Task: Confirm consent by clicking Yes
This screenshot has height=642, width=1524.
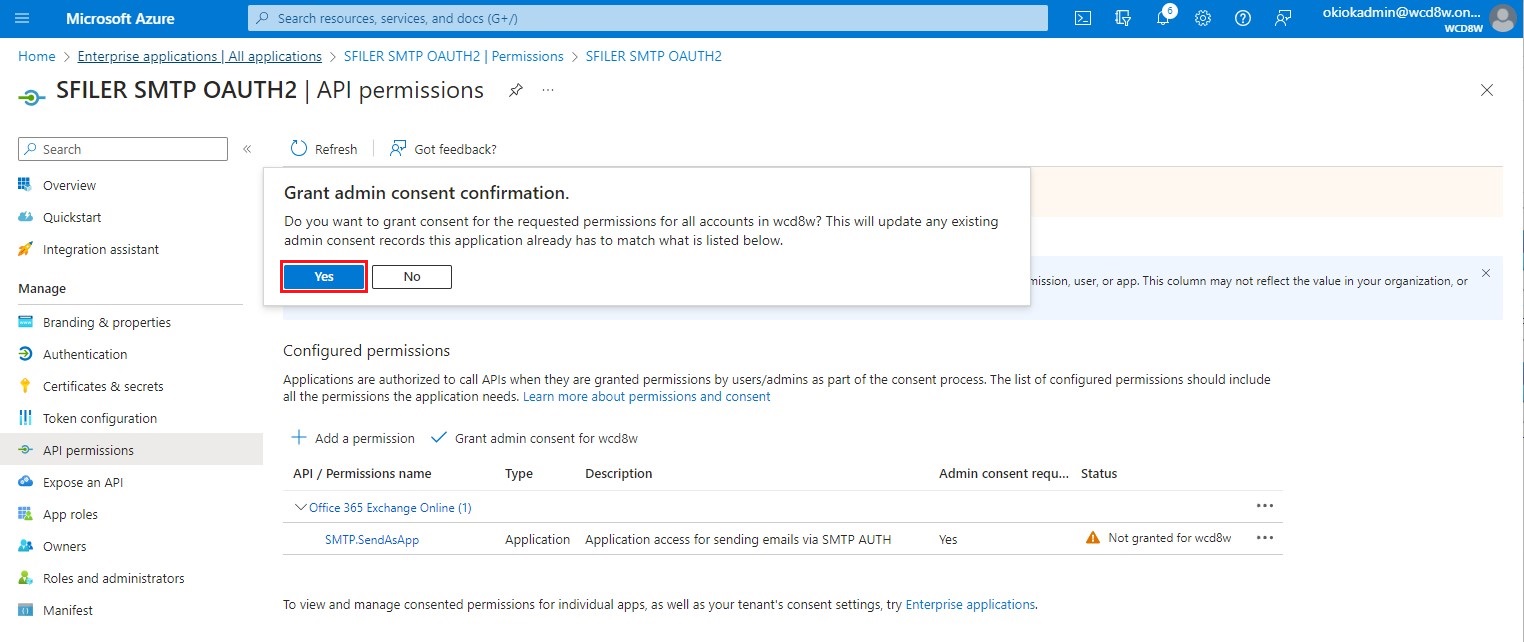Action: click(x=324, y=277)
